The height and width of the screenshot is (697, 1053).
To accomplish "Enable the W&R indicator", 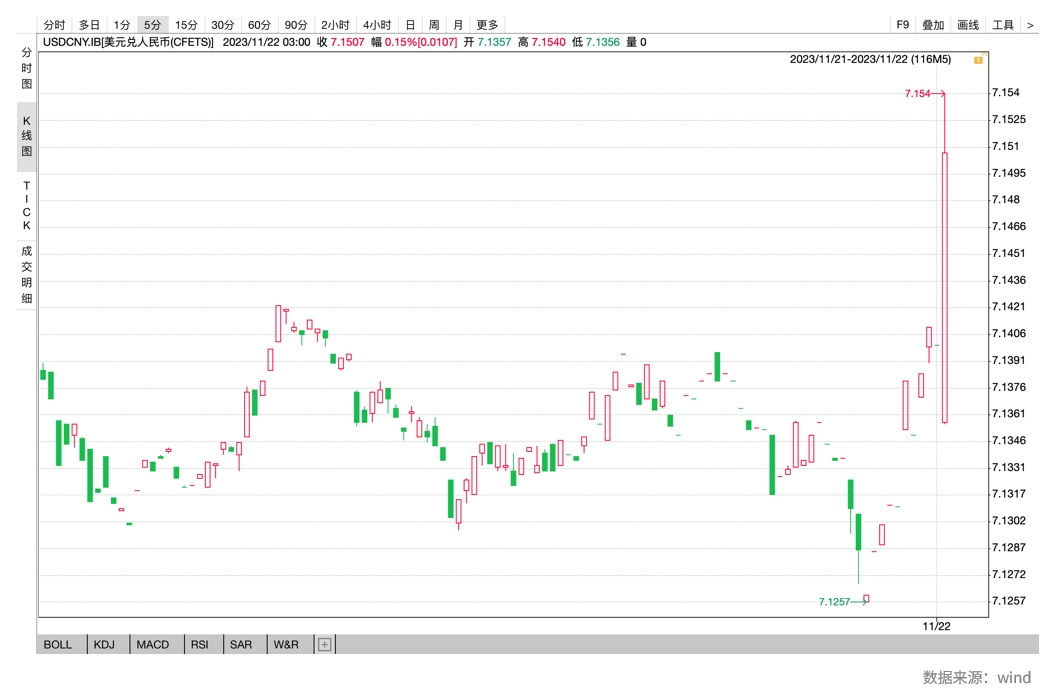I will pyautogui.click(x=286, y=645).
